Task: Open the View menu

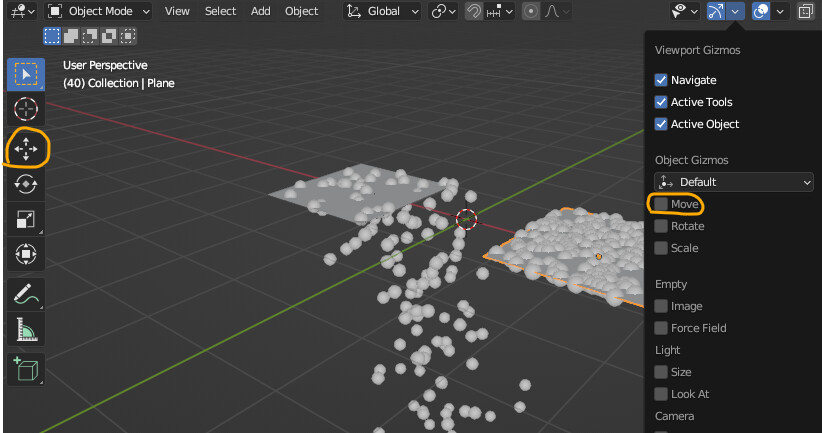Action: 177,11
